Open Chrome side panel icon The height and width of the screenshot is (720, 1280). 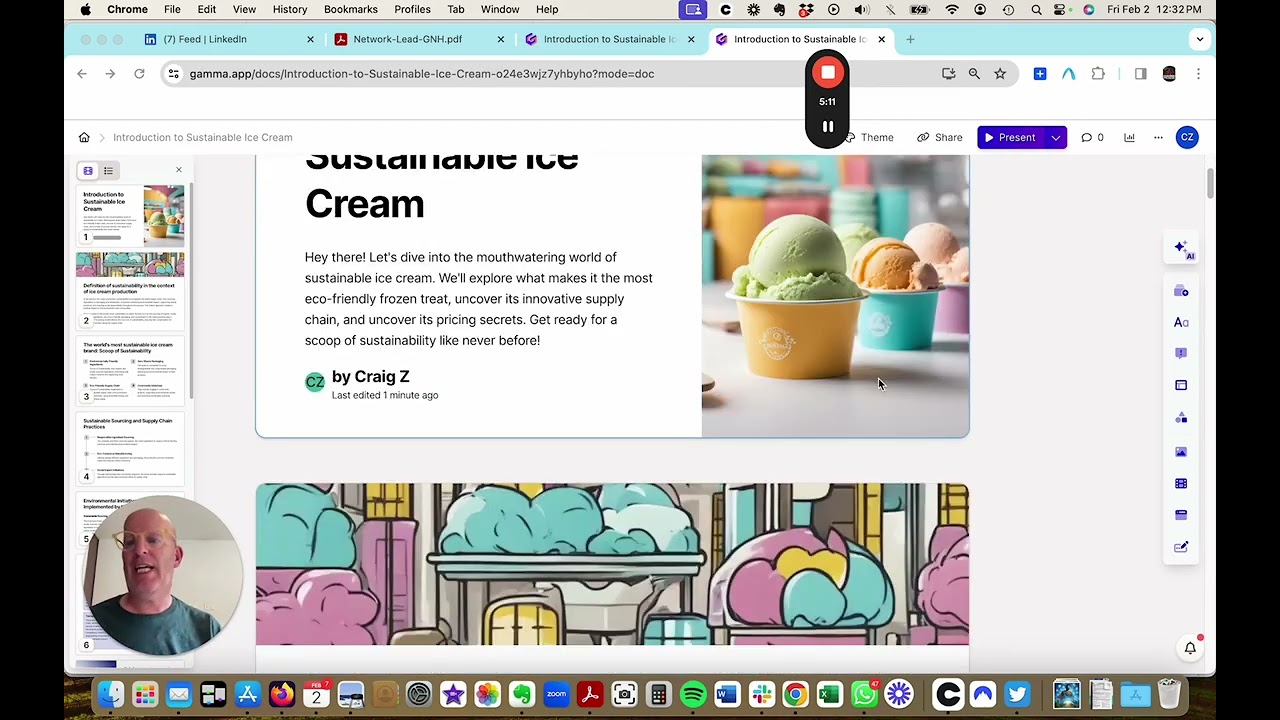[1141, 73]
